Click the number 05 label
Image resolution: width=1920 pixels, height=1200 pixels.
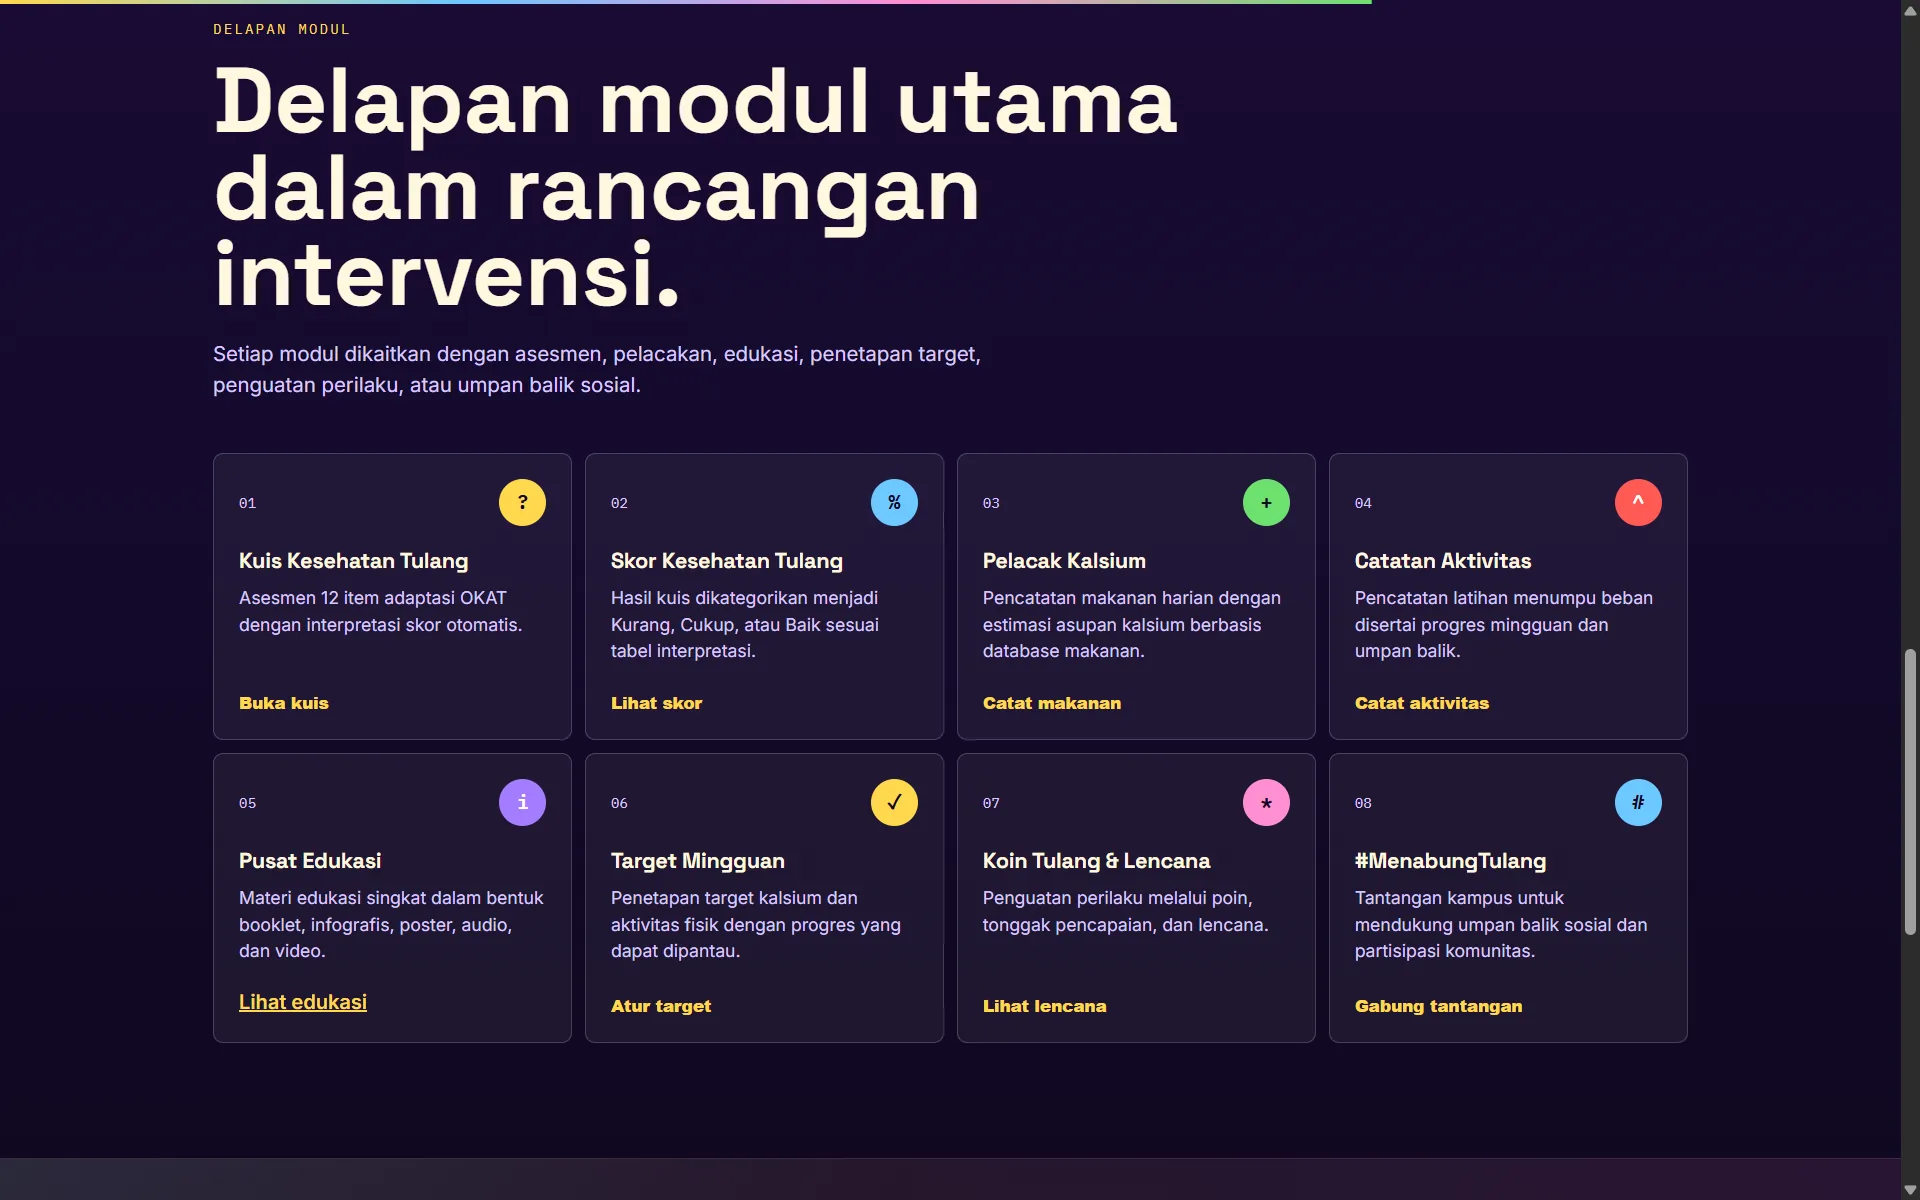pyautogui.click(x=247, y=803)
